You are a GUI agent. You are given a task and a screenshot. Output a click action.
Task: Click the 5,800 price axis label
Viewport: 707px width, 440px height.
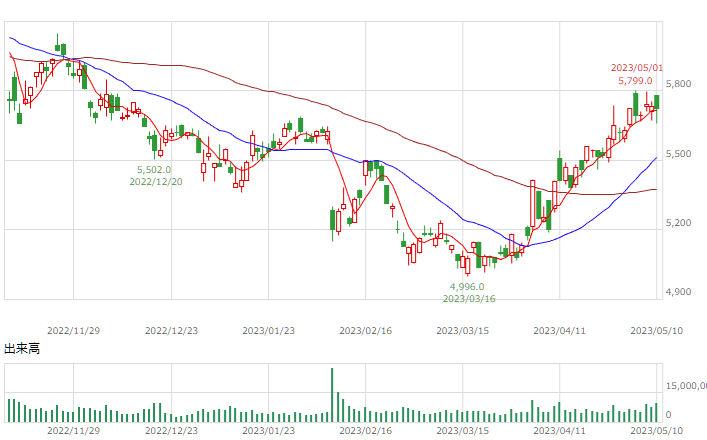click(x=679, y=84)
